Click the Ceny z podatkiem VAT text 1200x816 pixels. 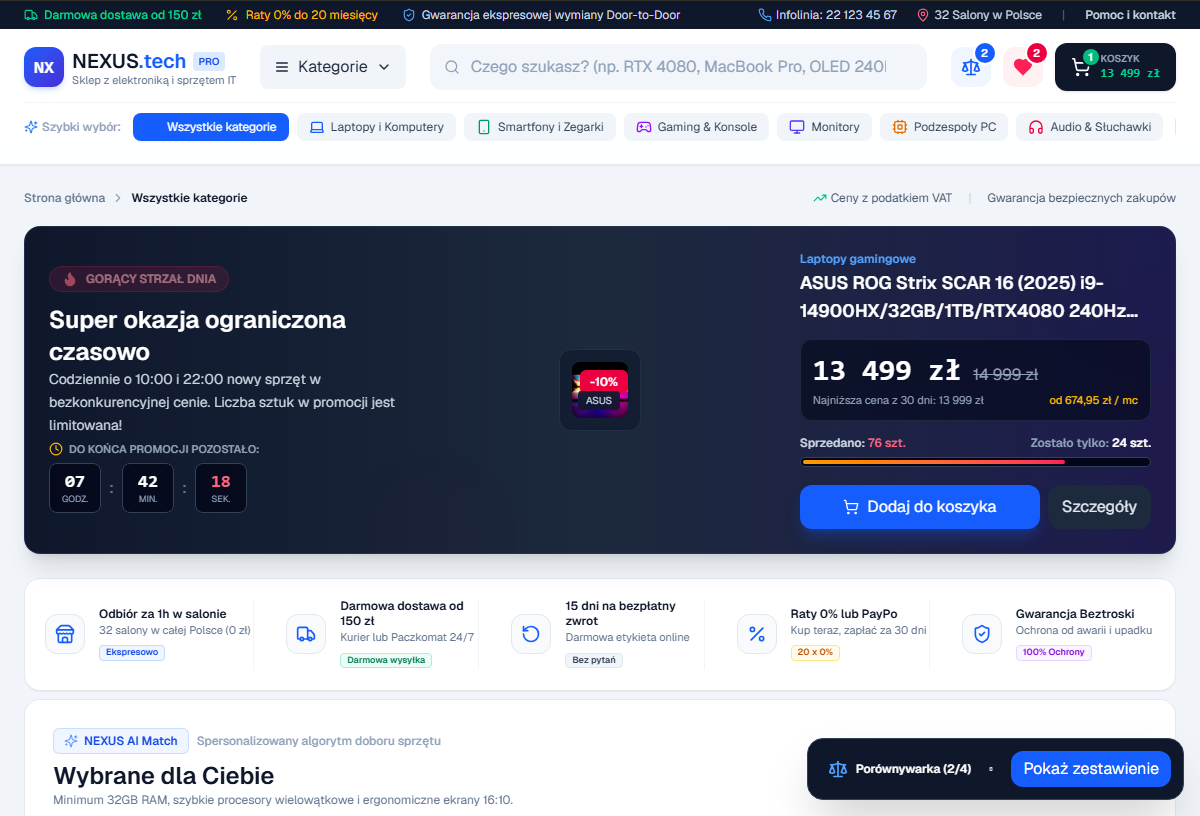coord(891,198)
